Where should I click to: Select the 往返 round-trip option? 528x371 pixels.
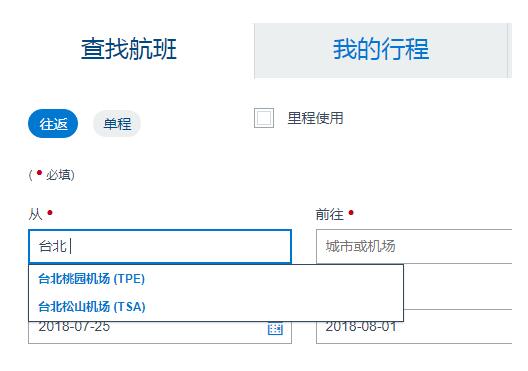(53, 124)
